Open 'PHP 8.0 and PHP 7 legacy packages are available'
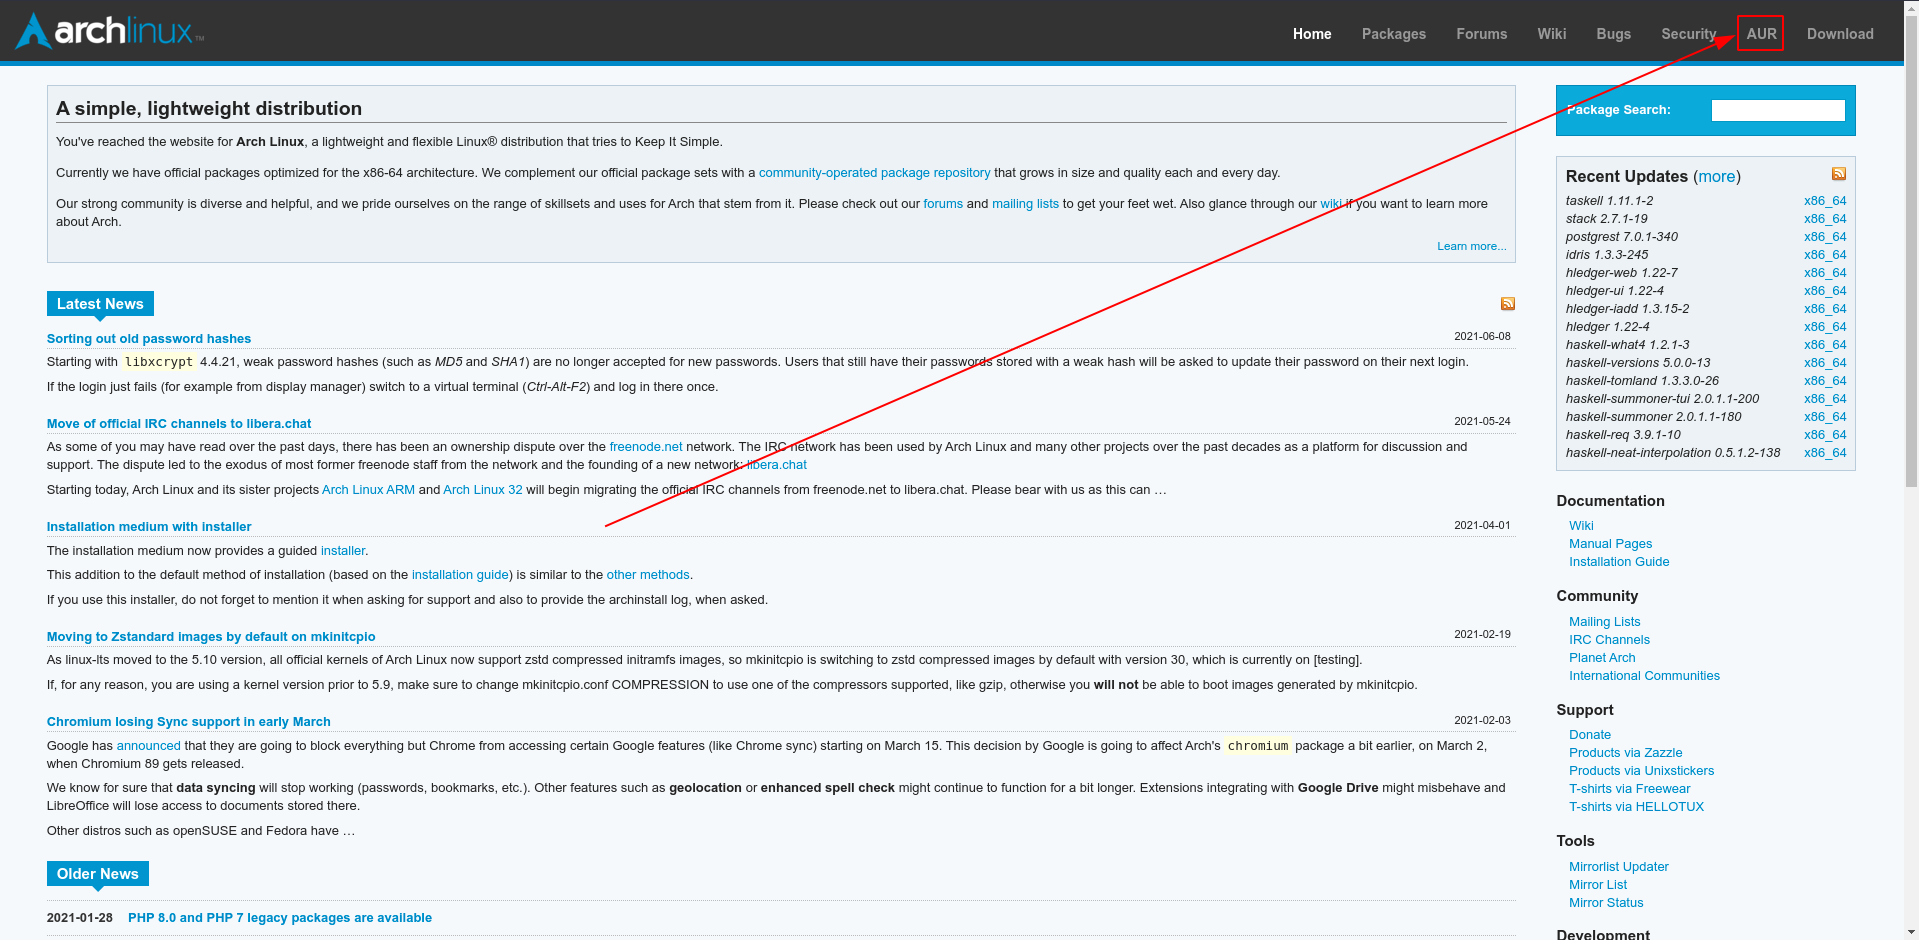Image resolution: width=1919 pixels, height=940 pixels. point(279,917)
